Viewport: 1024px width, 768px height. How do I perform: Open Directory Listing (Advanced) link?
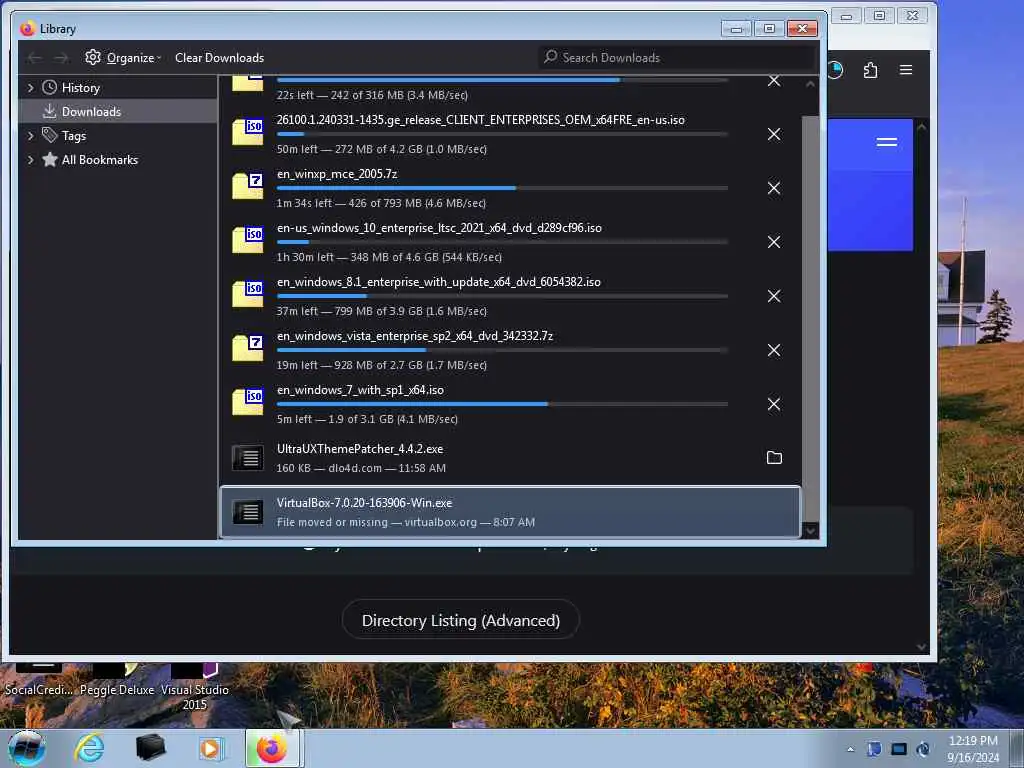(461, 620)
